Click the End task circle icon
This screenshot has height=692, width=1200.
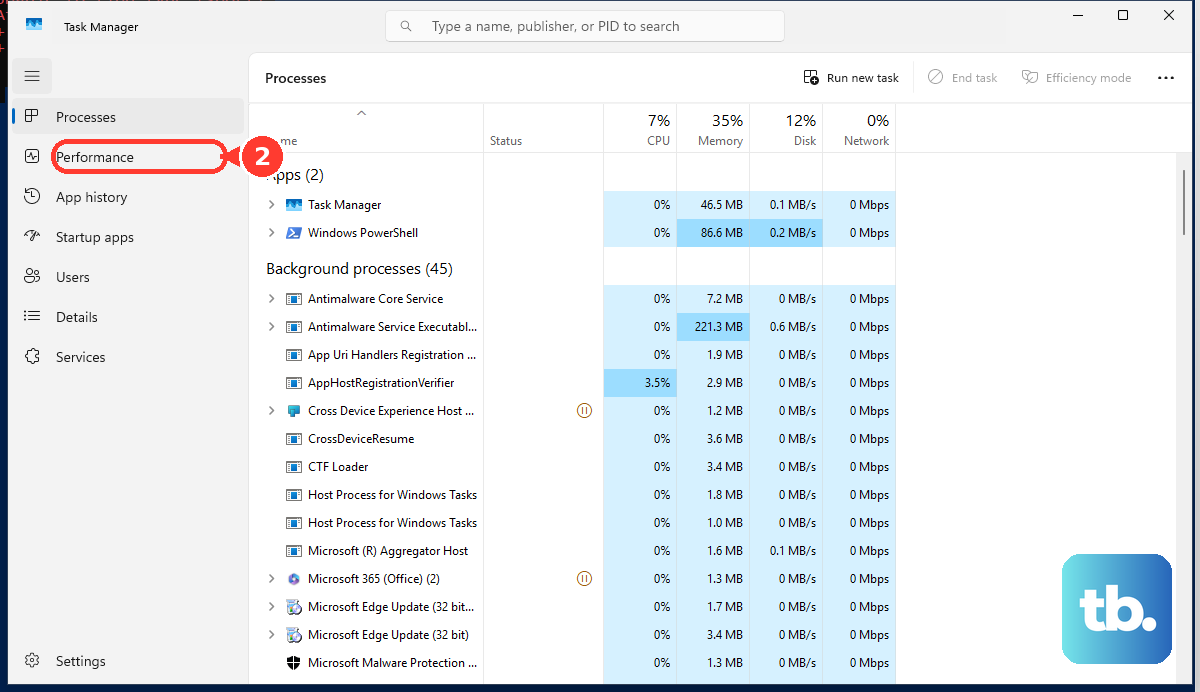pos(936,77)
